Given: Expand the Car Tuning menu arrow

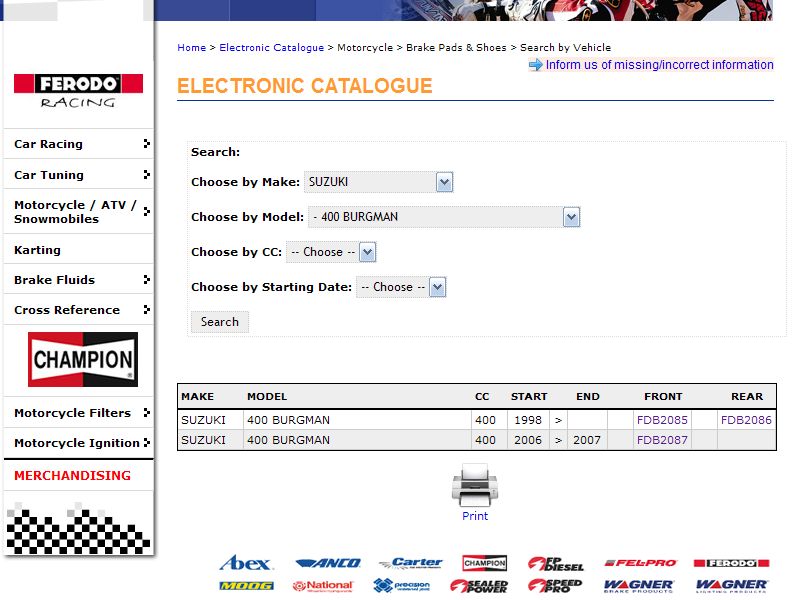Looking at the screenshot, I should tap(146, 174).
